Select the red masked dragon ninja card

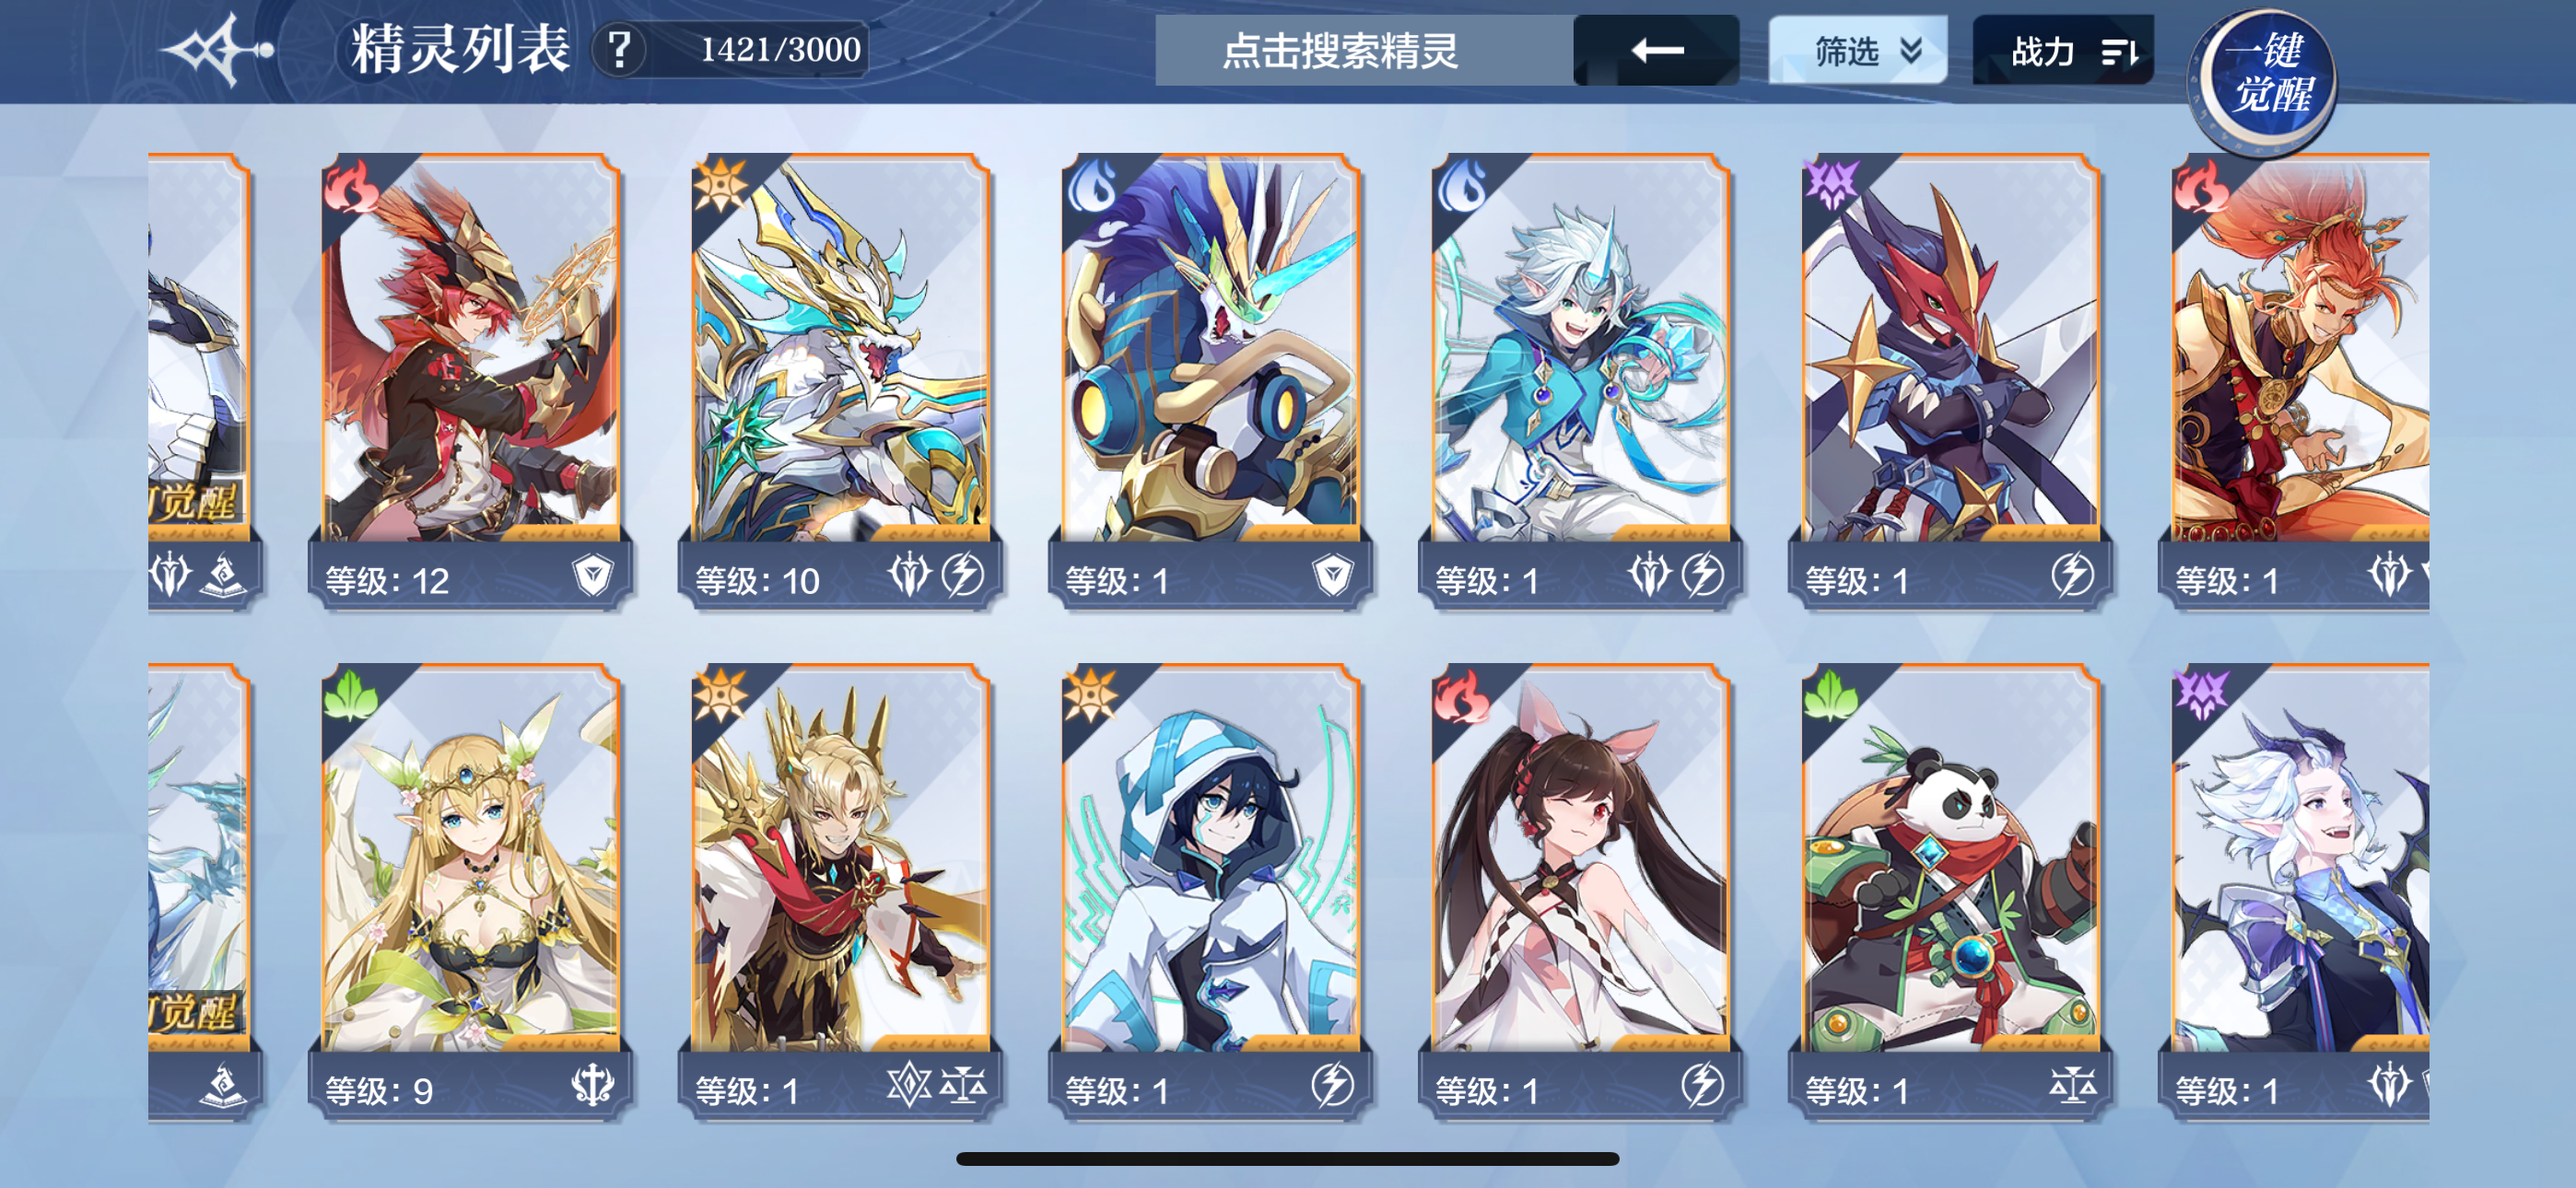tap(1951, 381)
